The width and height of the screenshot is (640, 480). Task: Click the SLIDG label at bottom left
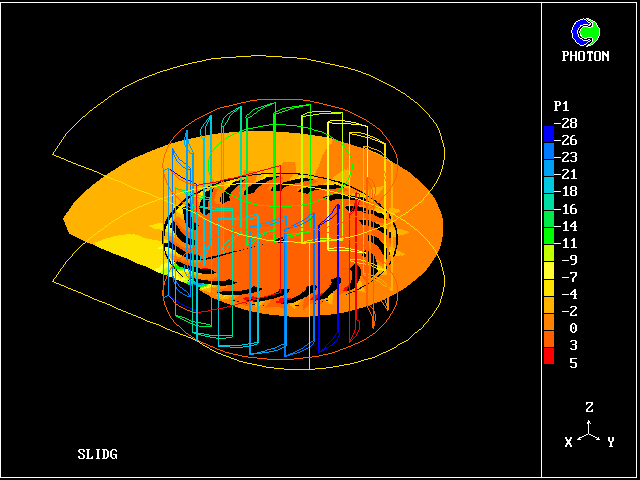coord(97,455)
